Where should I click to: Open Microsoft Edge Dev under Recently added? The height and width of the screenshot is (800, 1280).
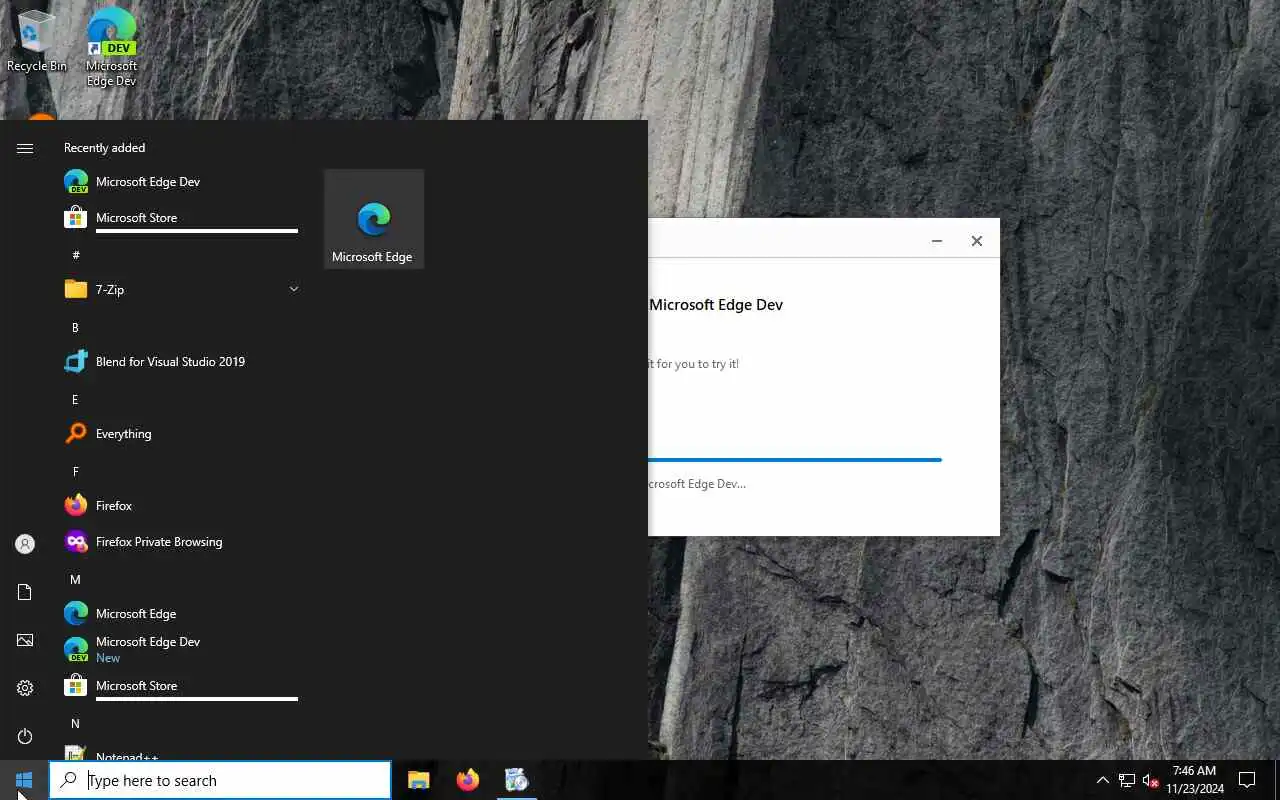[180, 182]
